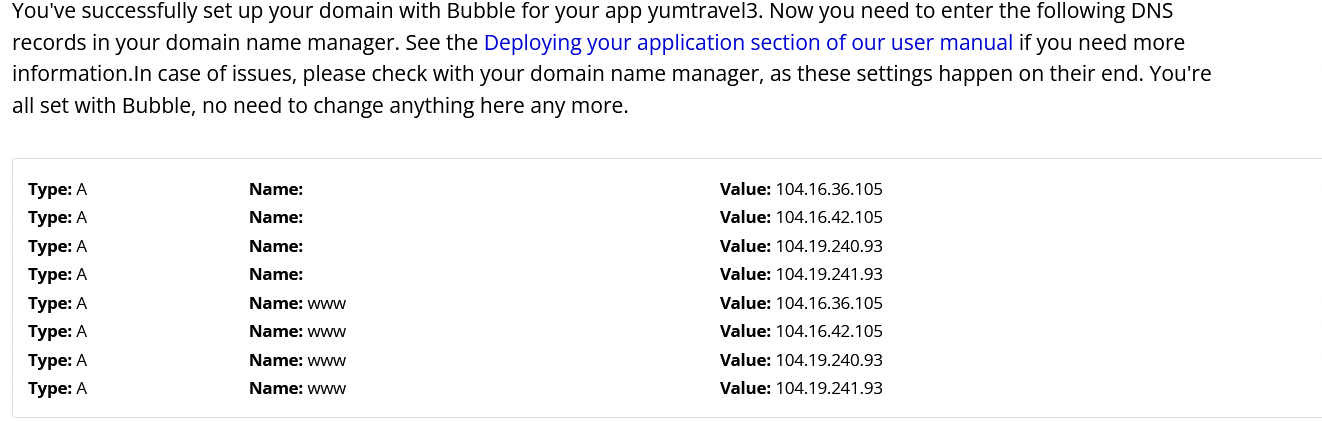Click the empty Name label of the topmost record

click(275, 189)
